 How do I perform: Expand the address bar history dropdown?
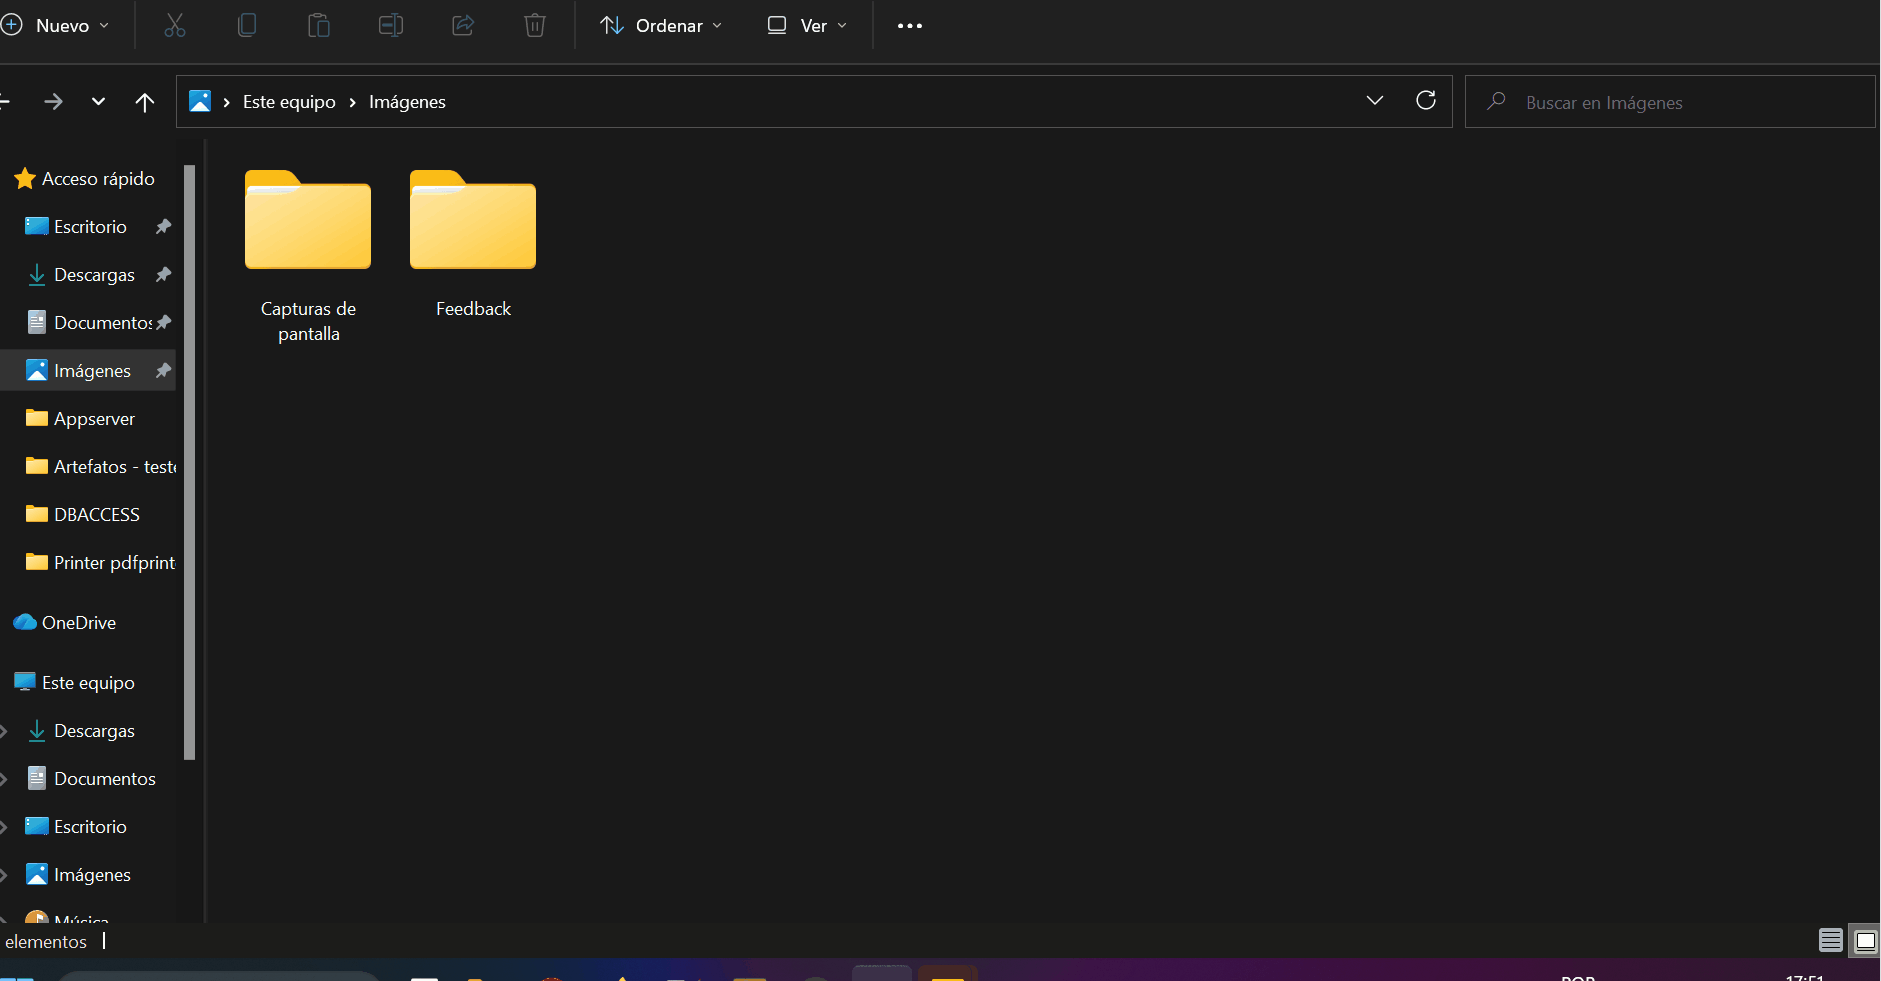click(x=1375, y=100)
